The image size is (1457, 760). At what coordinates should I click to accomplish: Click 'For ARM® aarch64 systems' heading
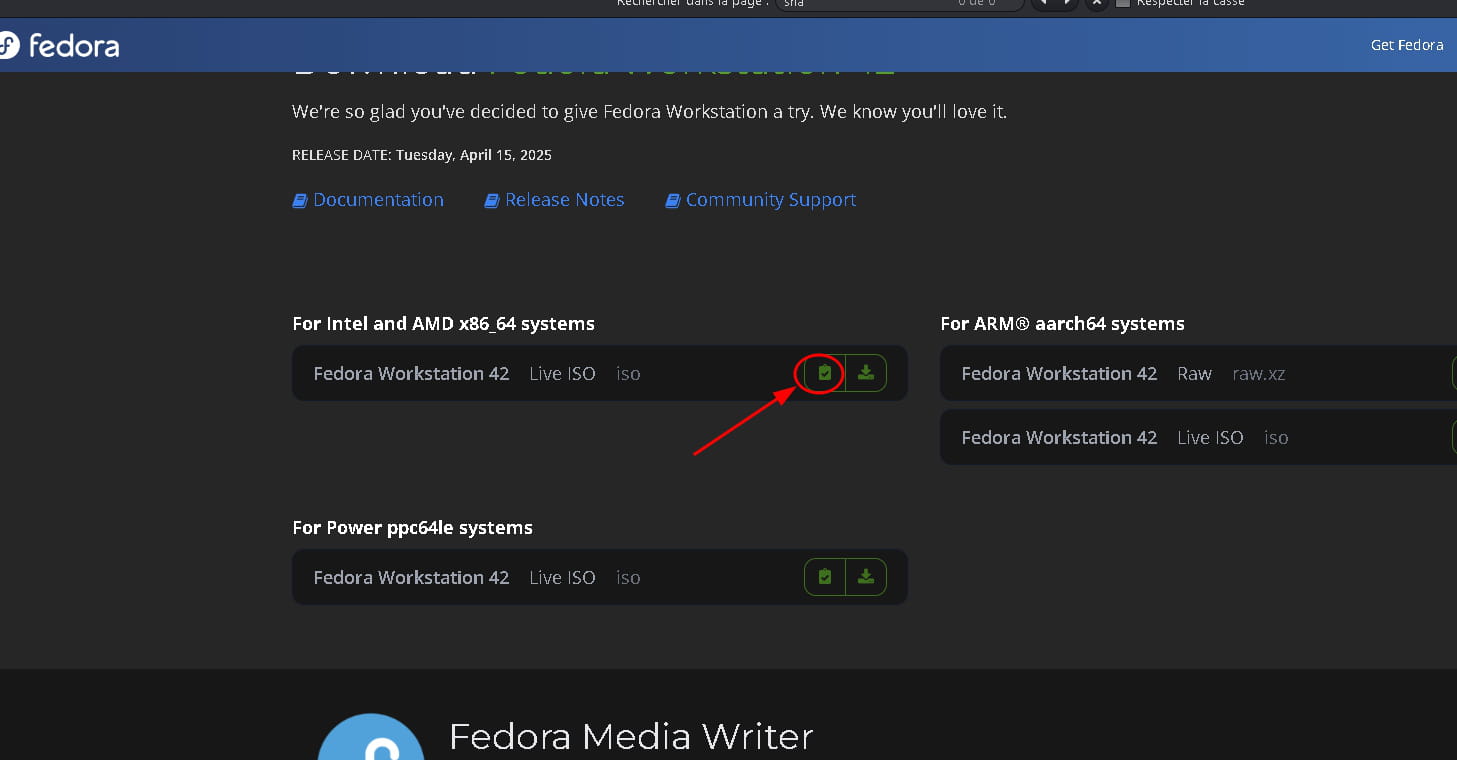(1062, 324)
